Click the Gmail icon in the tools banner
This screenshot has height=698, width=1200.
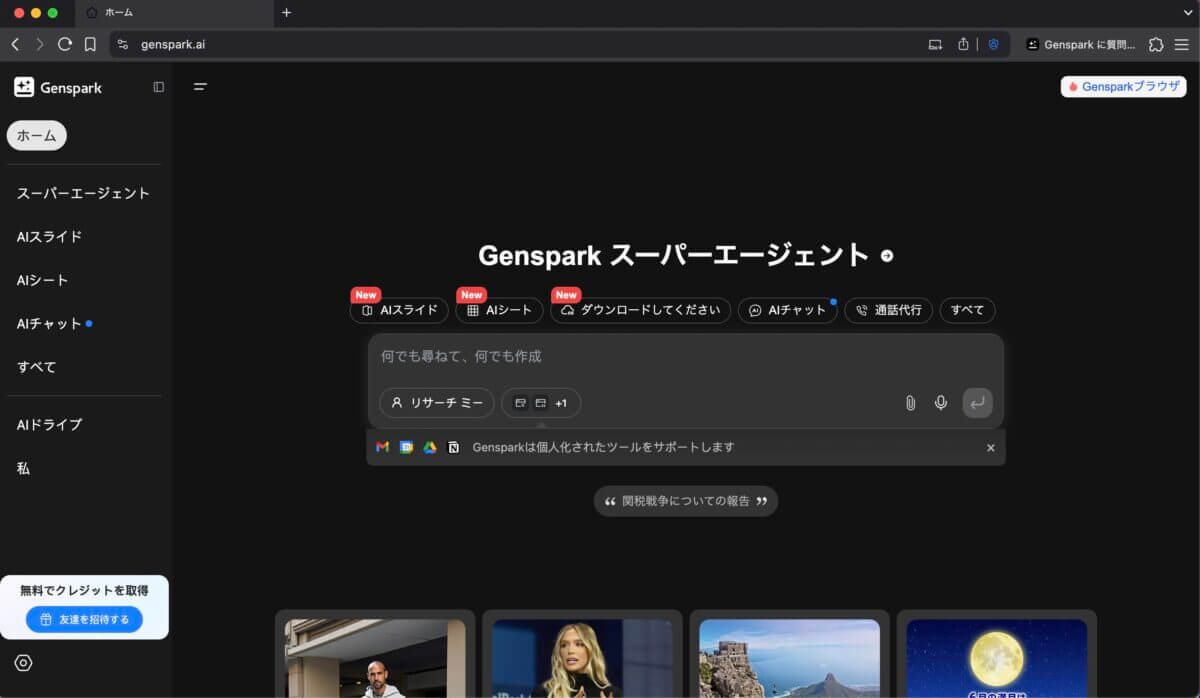[x=382, y=447]
